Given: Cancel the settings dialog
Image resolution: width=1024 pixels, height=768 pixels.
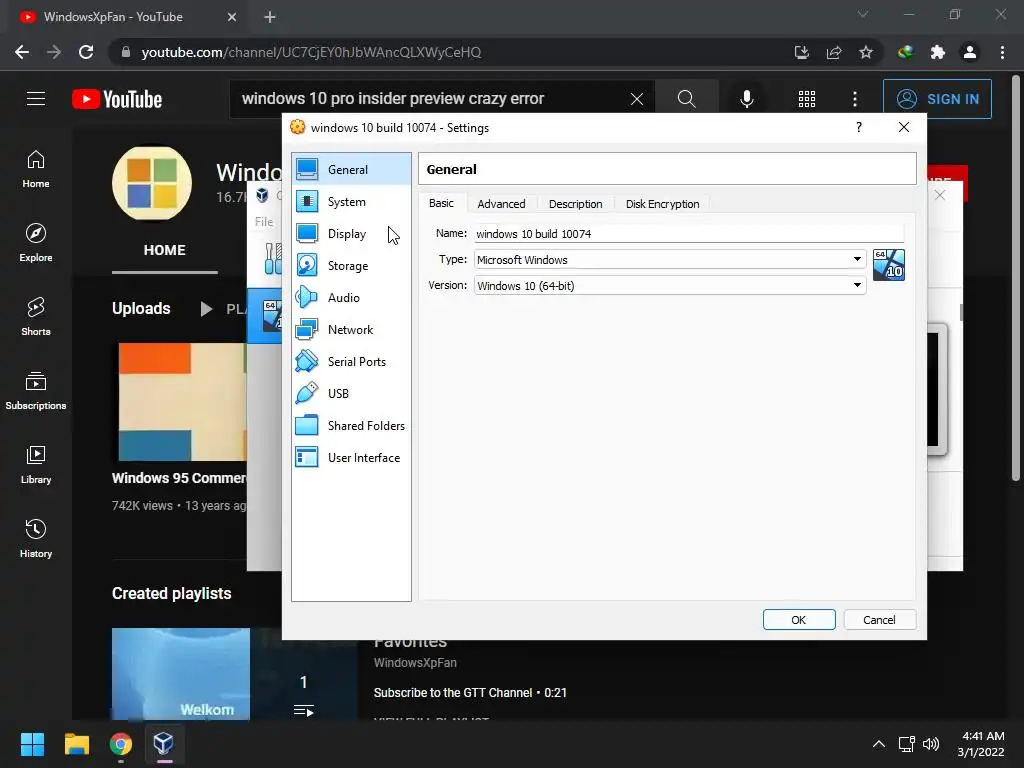Looking at the screenshot, I should point(879,620).
